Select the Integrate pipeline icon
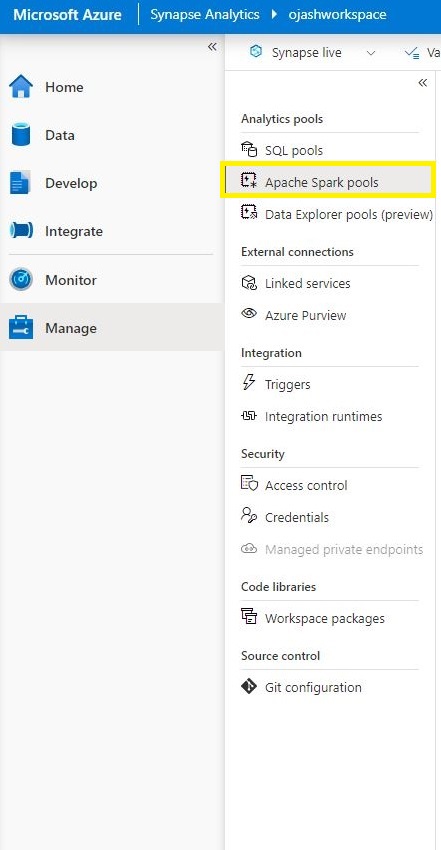 pyautogui.click(x=21, y=231)
